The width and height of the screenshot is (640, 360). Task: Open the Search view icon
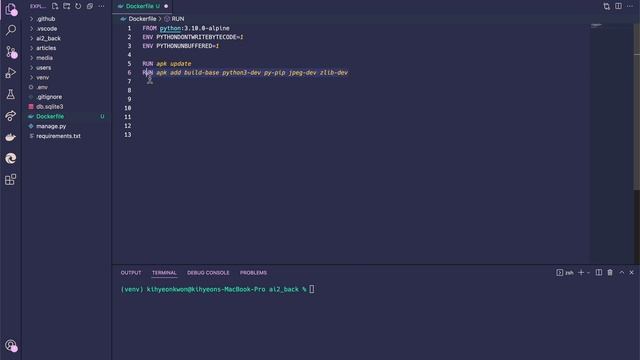11,30
